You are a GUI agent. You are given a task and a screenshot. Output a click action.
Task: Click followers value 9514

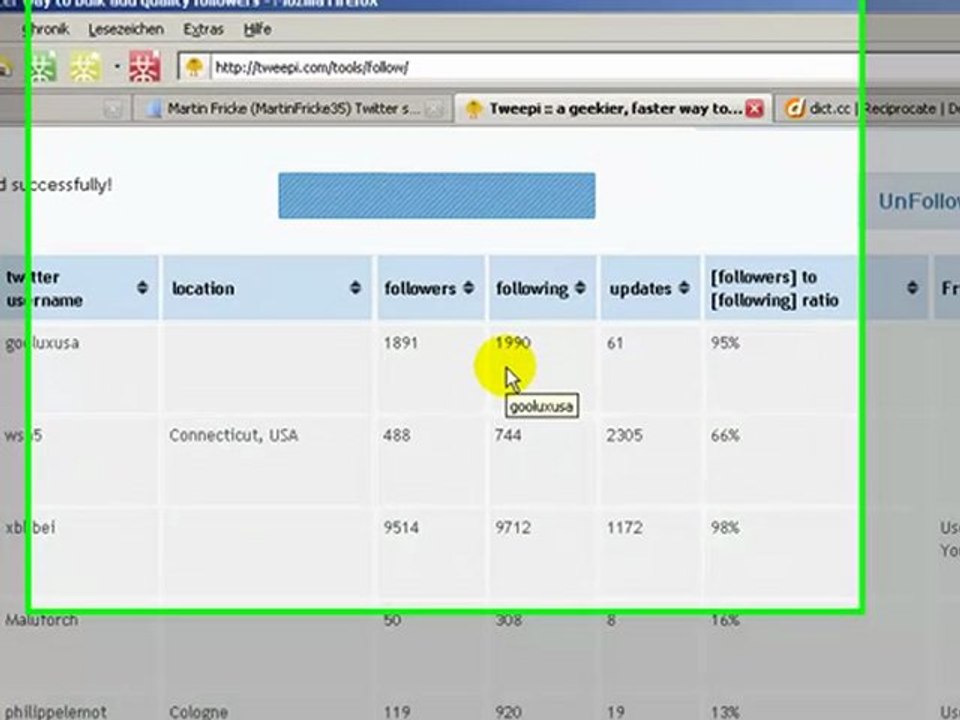tap(401, 528)
